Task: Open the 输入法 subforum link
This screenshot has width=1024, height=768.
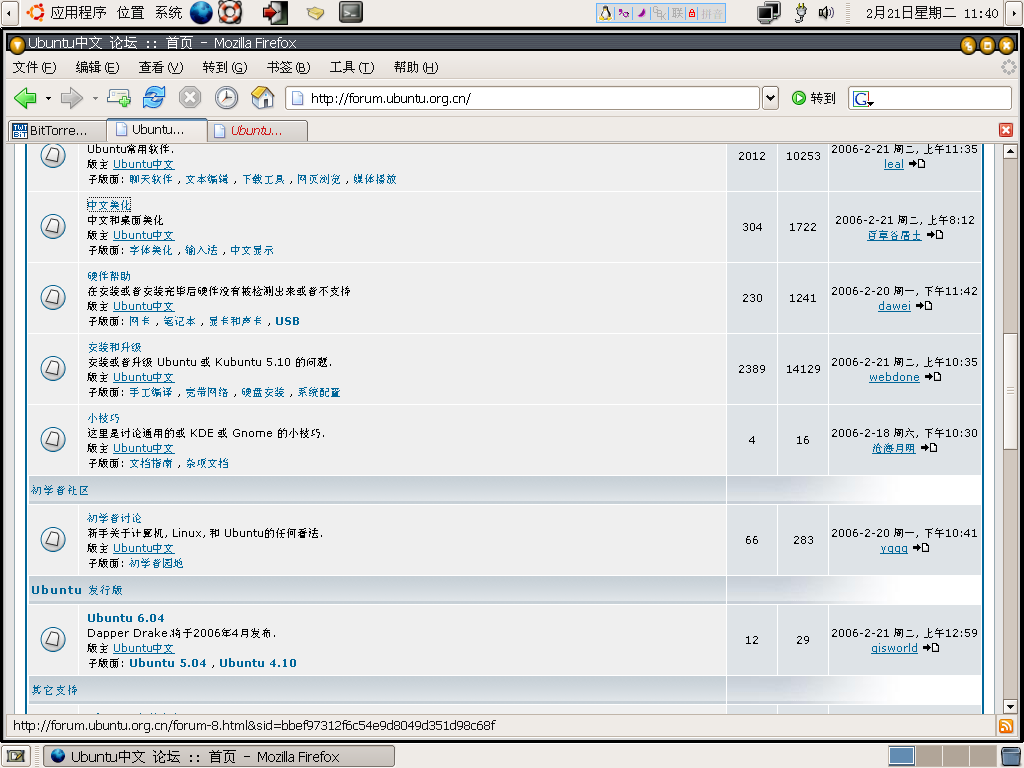Action: pyautogui.click(x=201, y=250)
